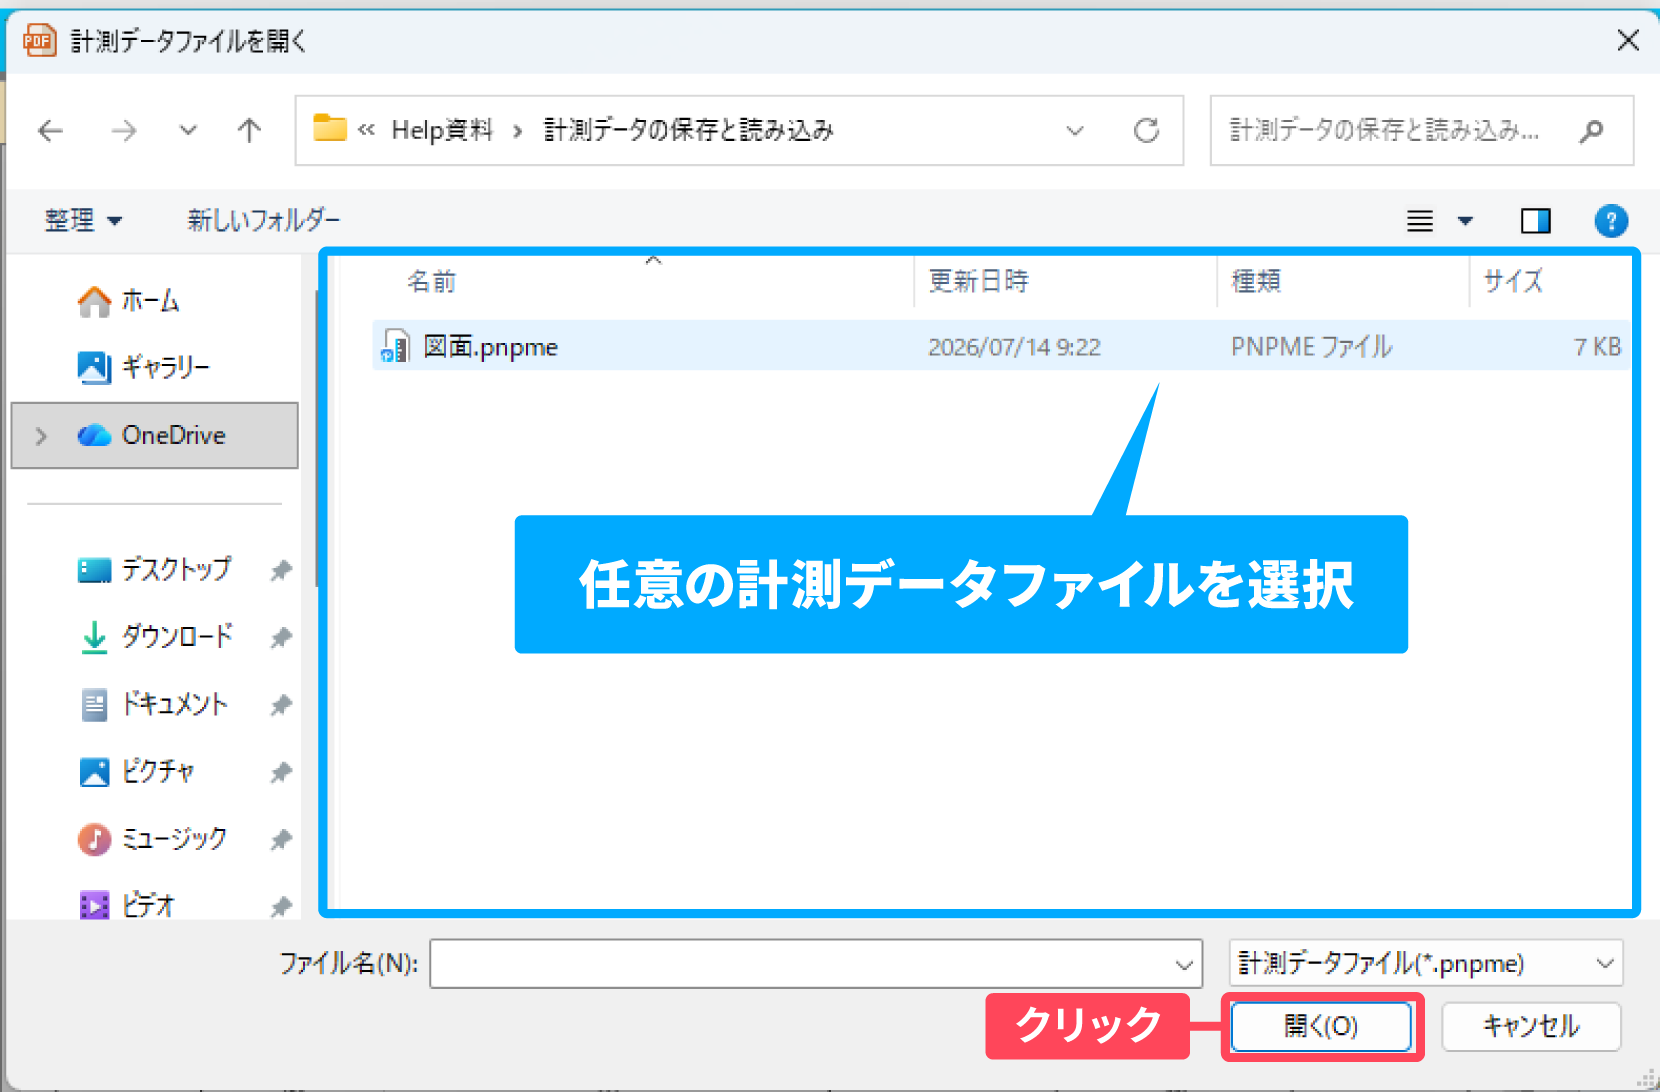The height and width of the screenshot is (1092, 1661).
Task: Go up one folder level
Action: pyautogui.click(x=249, y=130)
